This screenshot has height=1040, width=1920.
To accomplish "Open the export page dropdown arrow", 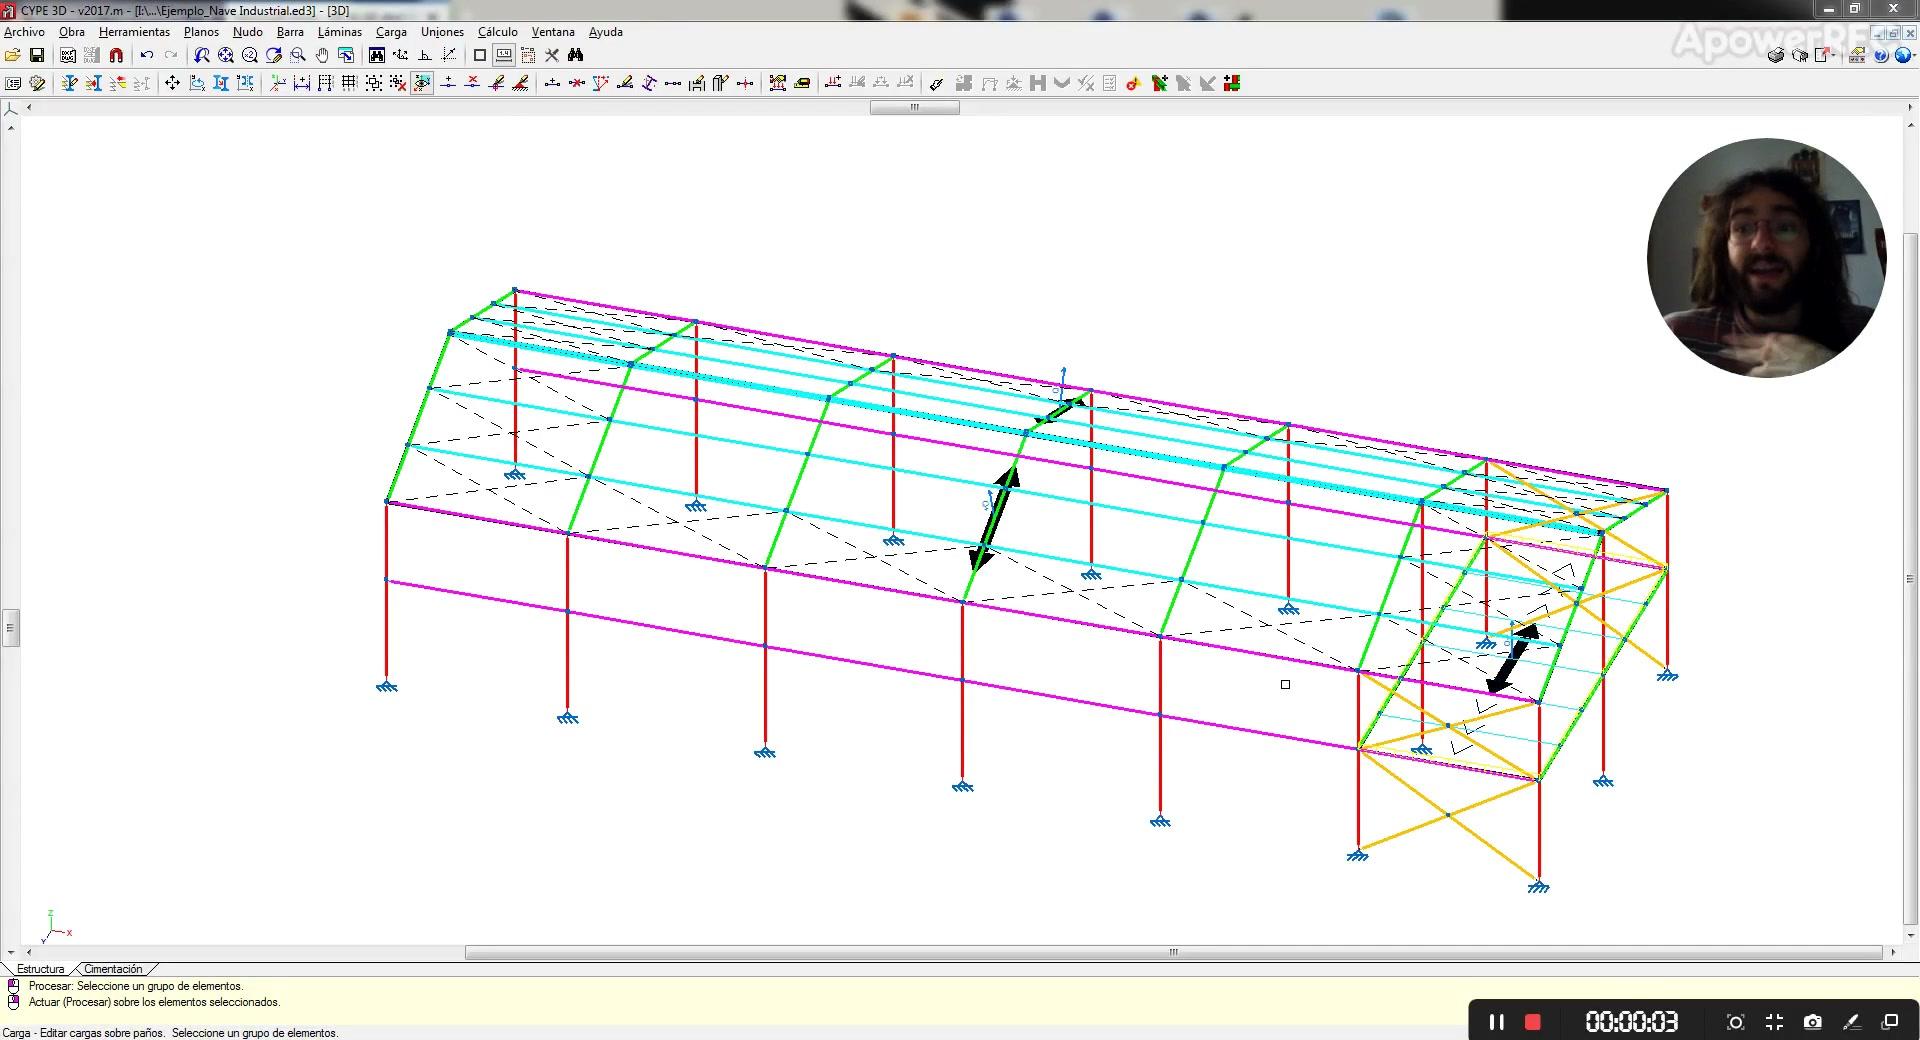I will [x=1835, y=55].
